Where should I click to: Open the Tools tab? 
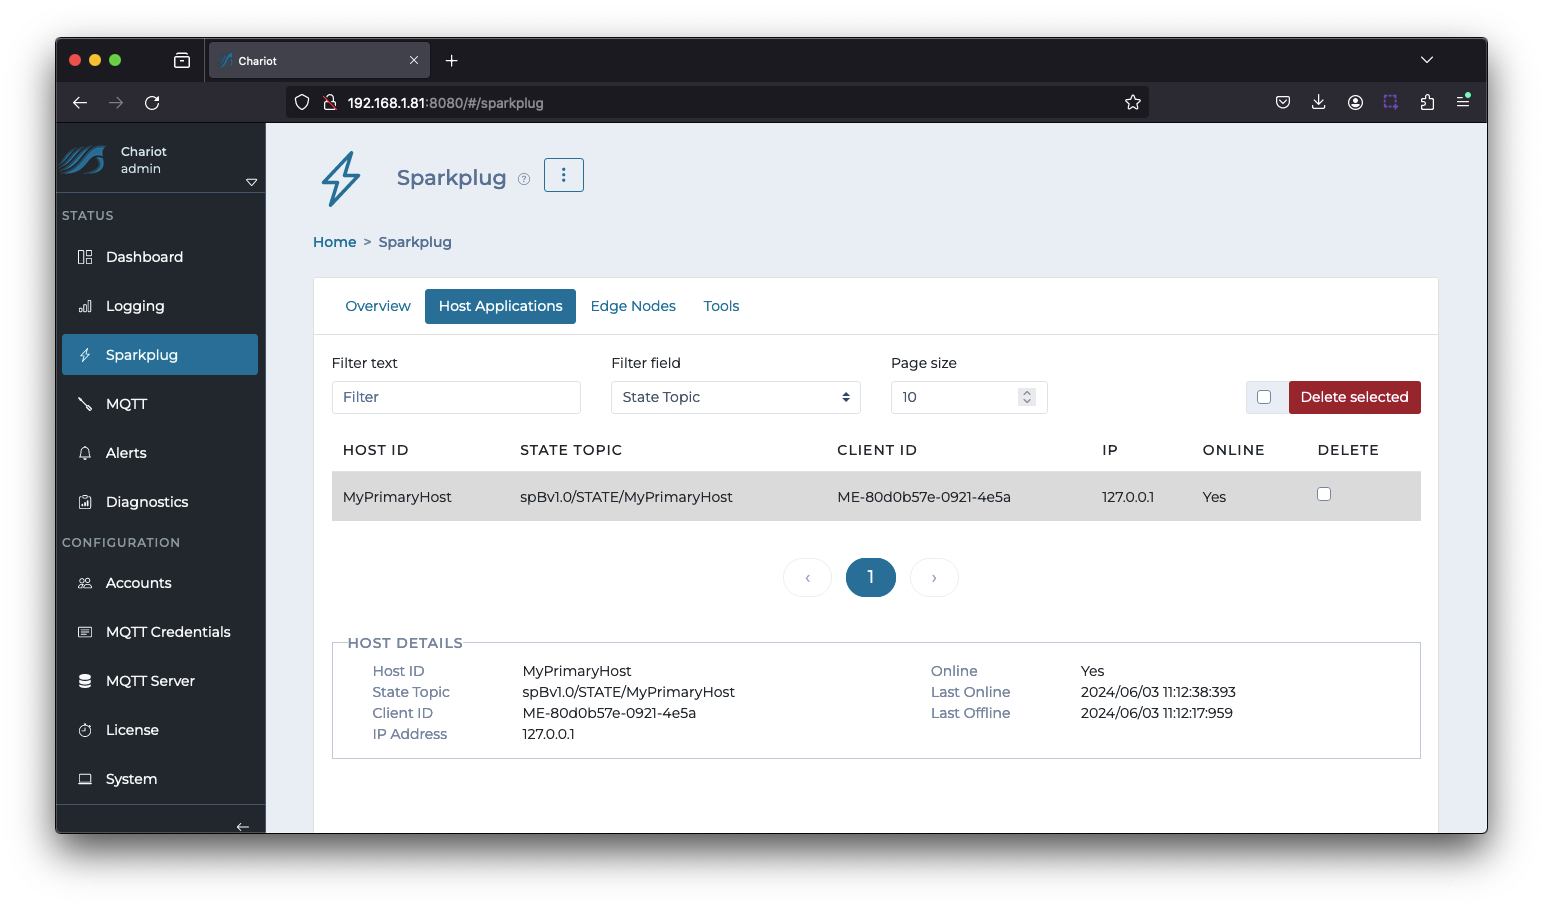click(x=721, y=306)
